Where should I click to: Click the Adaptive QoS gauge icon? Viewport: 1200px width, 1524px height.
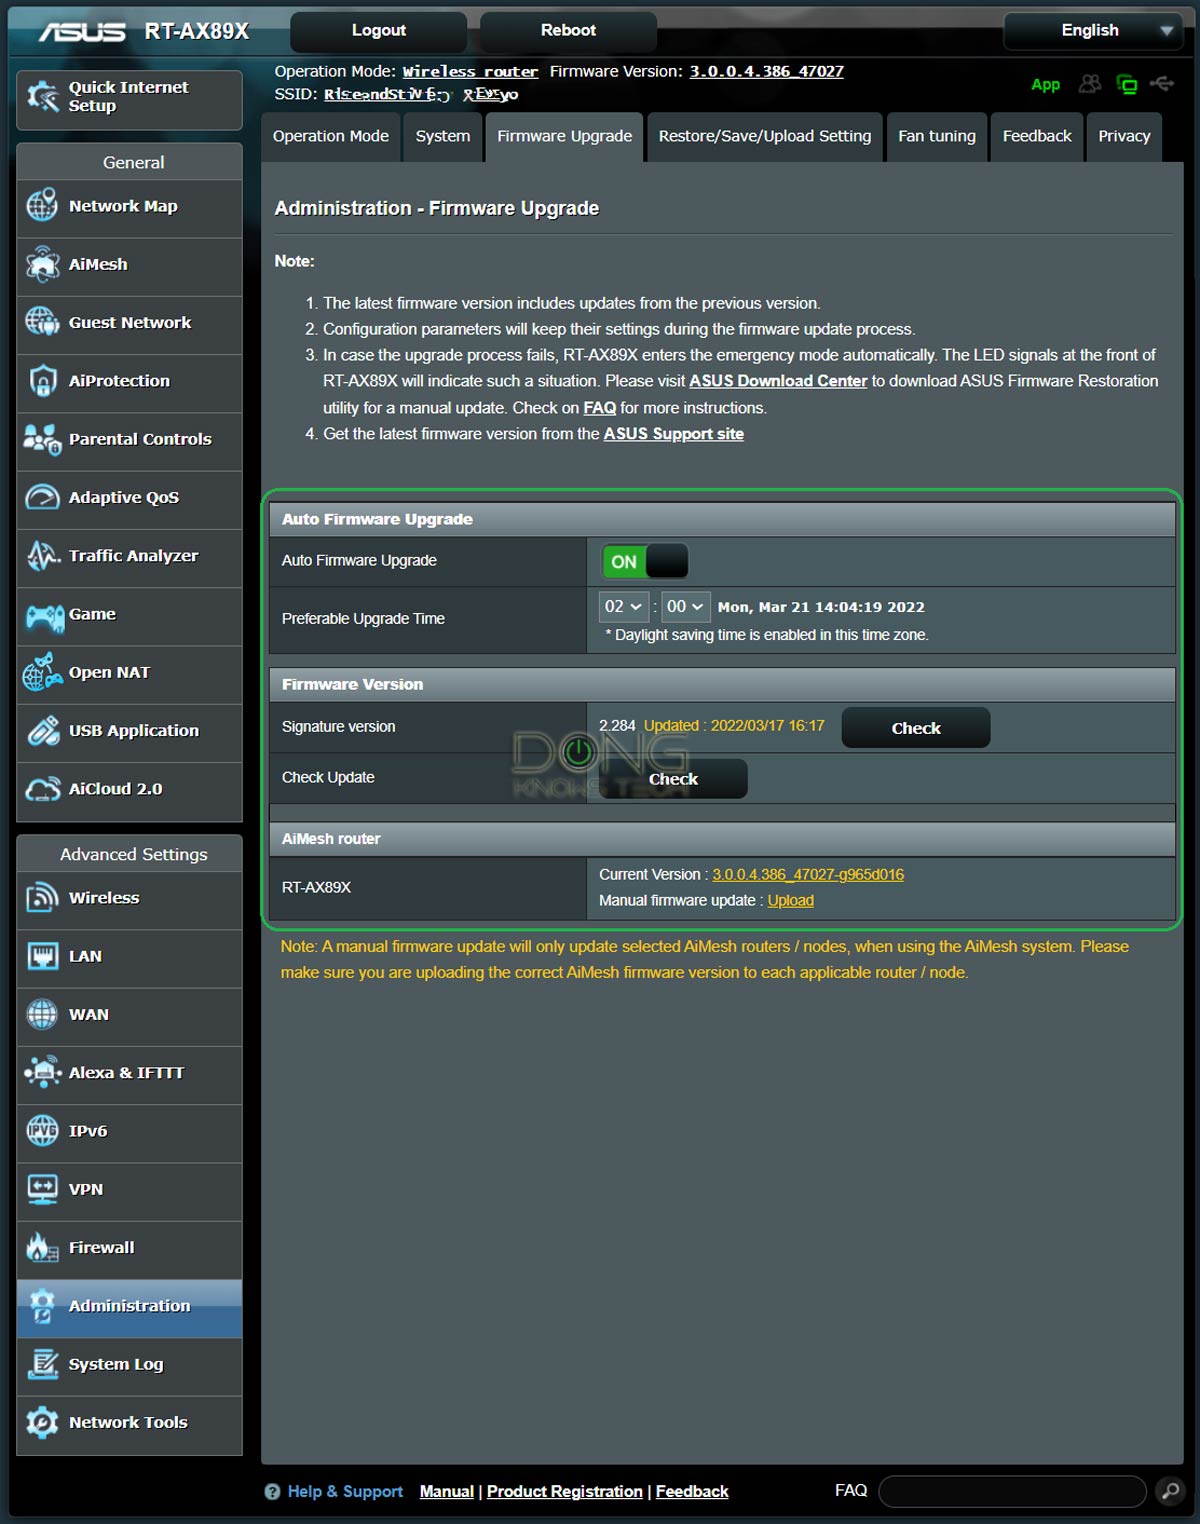tap(42, 497)
